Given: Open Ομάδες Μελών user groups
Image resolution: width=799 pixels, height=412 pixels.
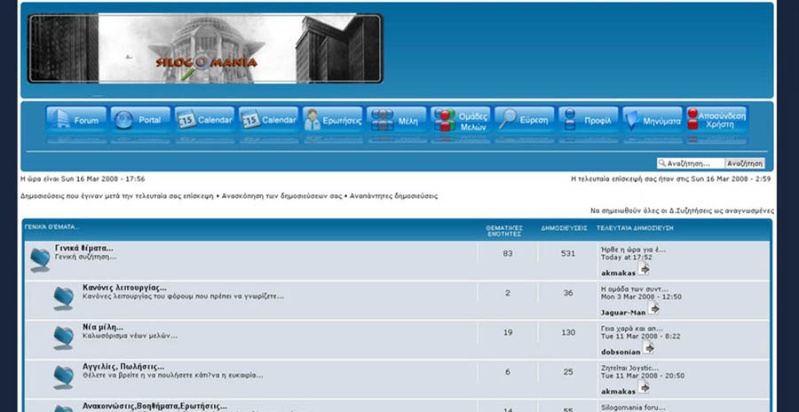Looking at the screenshot, I should point(460,120).
